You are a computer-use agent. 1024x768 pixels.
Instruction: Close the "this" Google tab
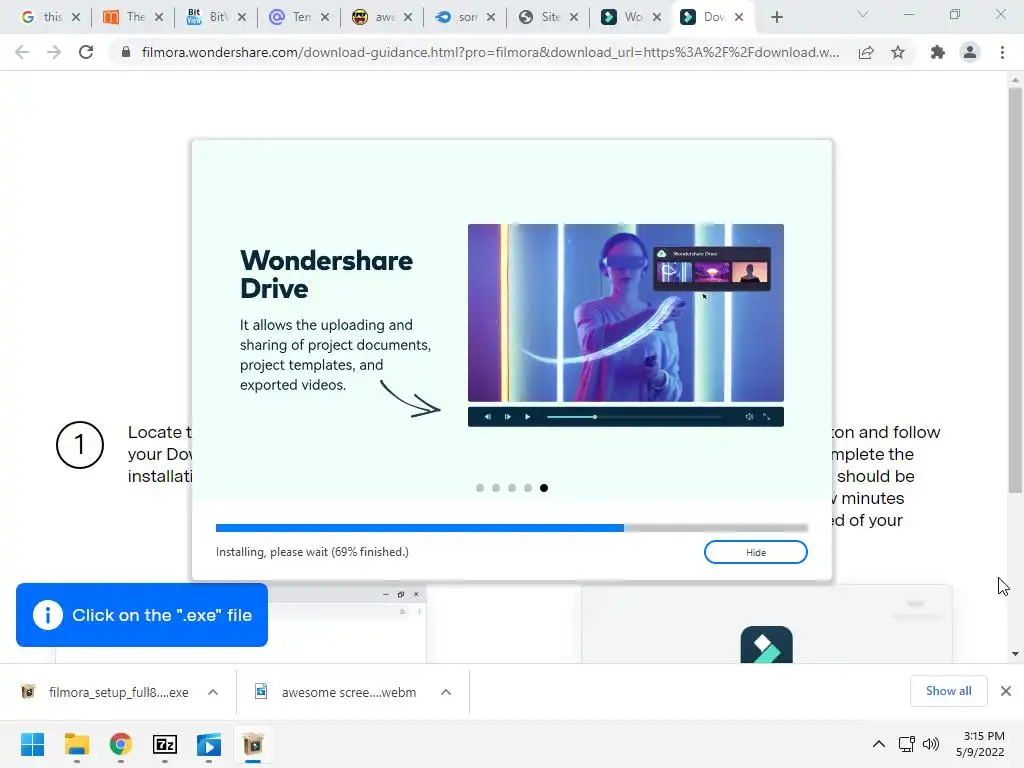[x=76, y=17]
